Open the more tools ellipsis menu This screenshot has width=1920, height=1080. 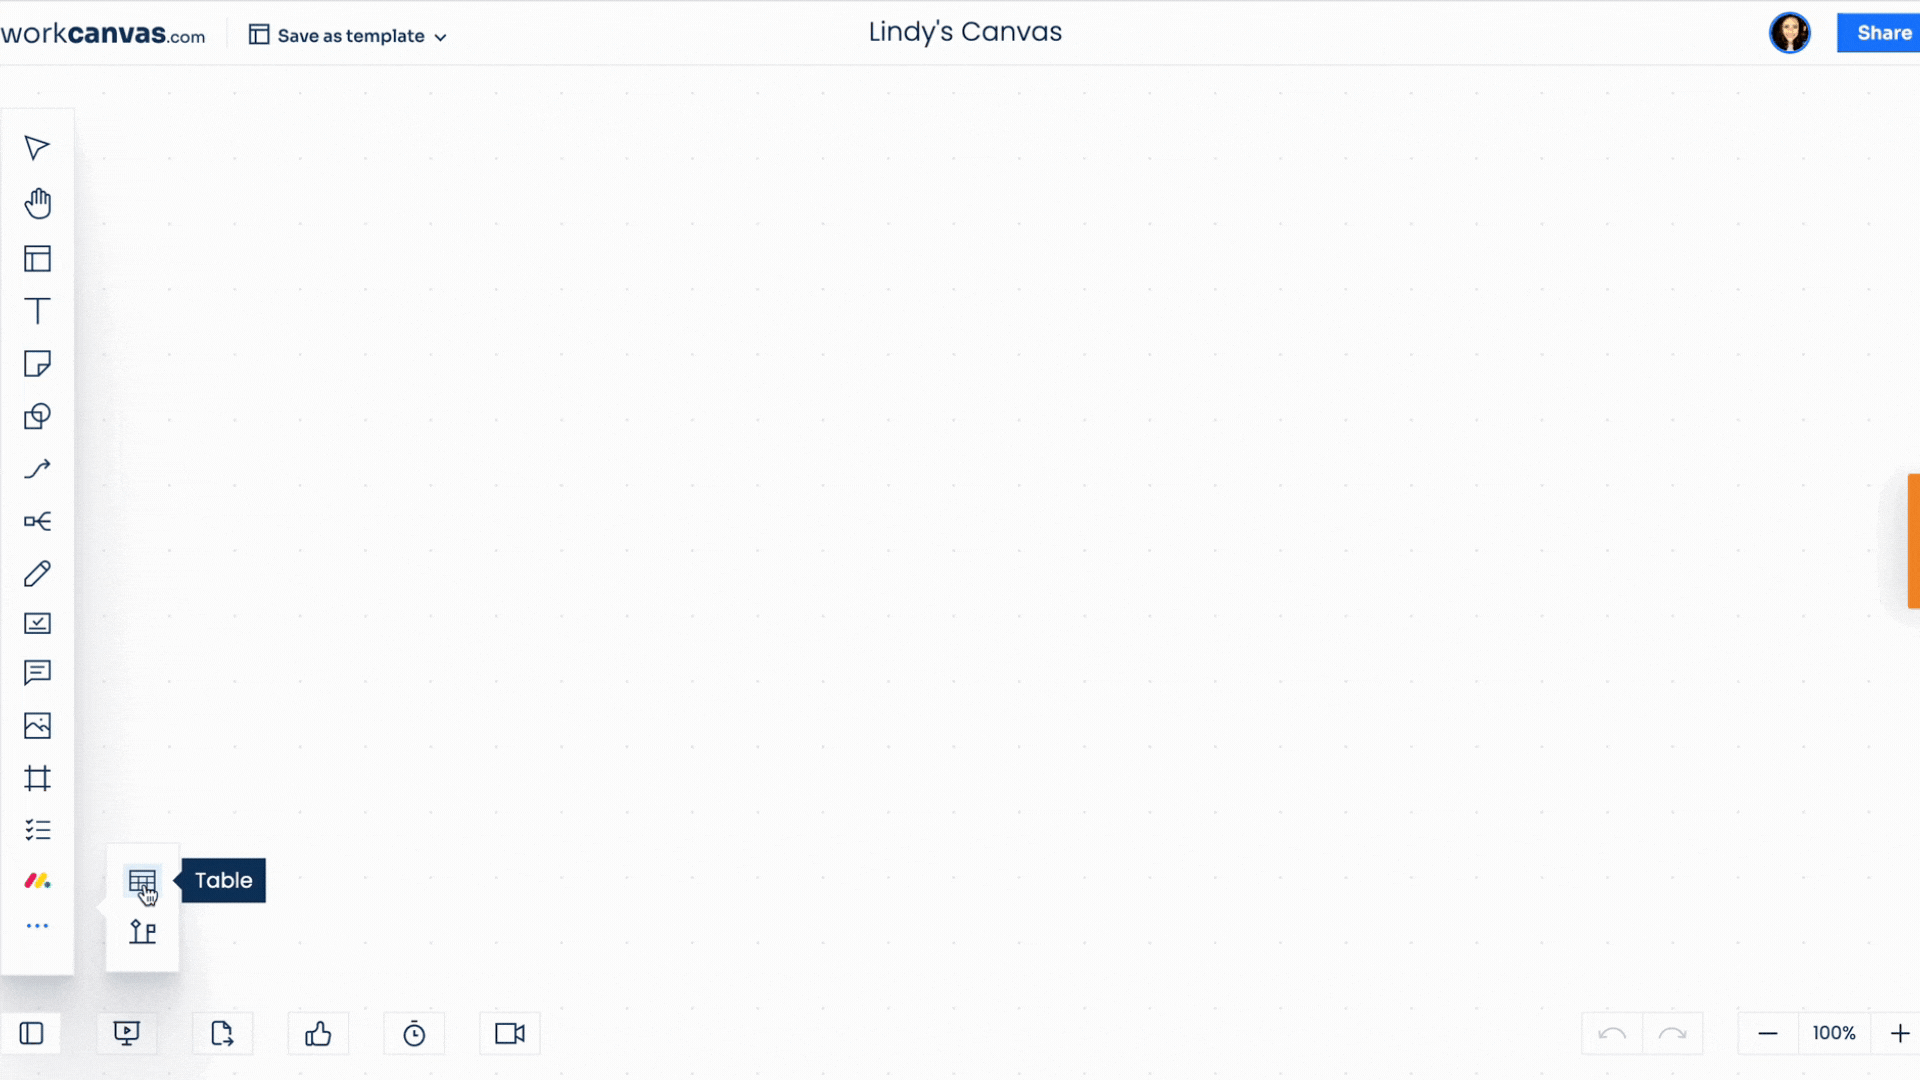click(37, 926)
